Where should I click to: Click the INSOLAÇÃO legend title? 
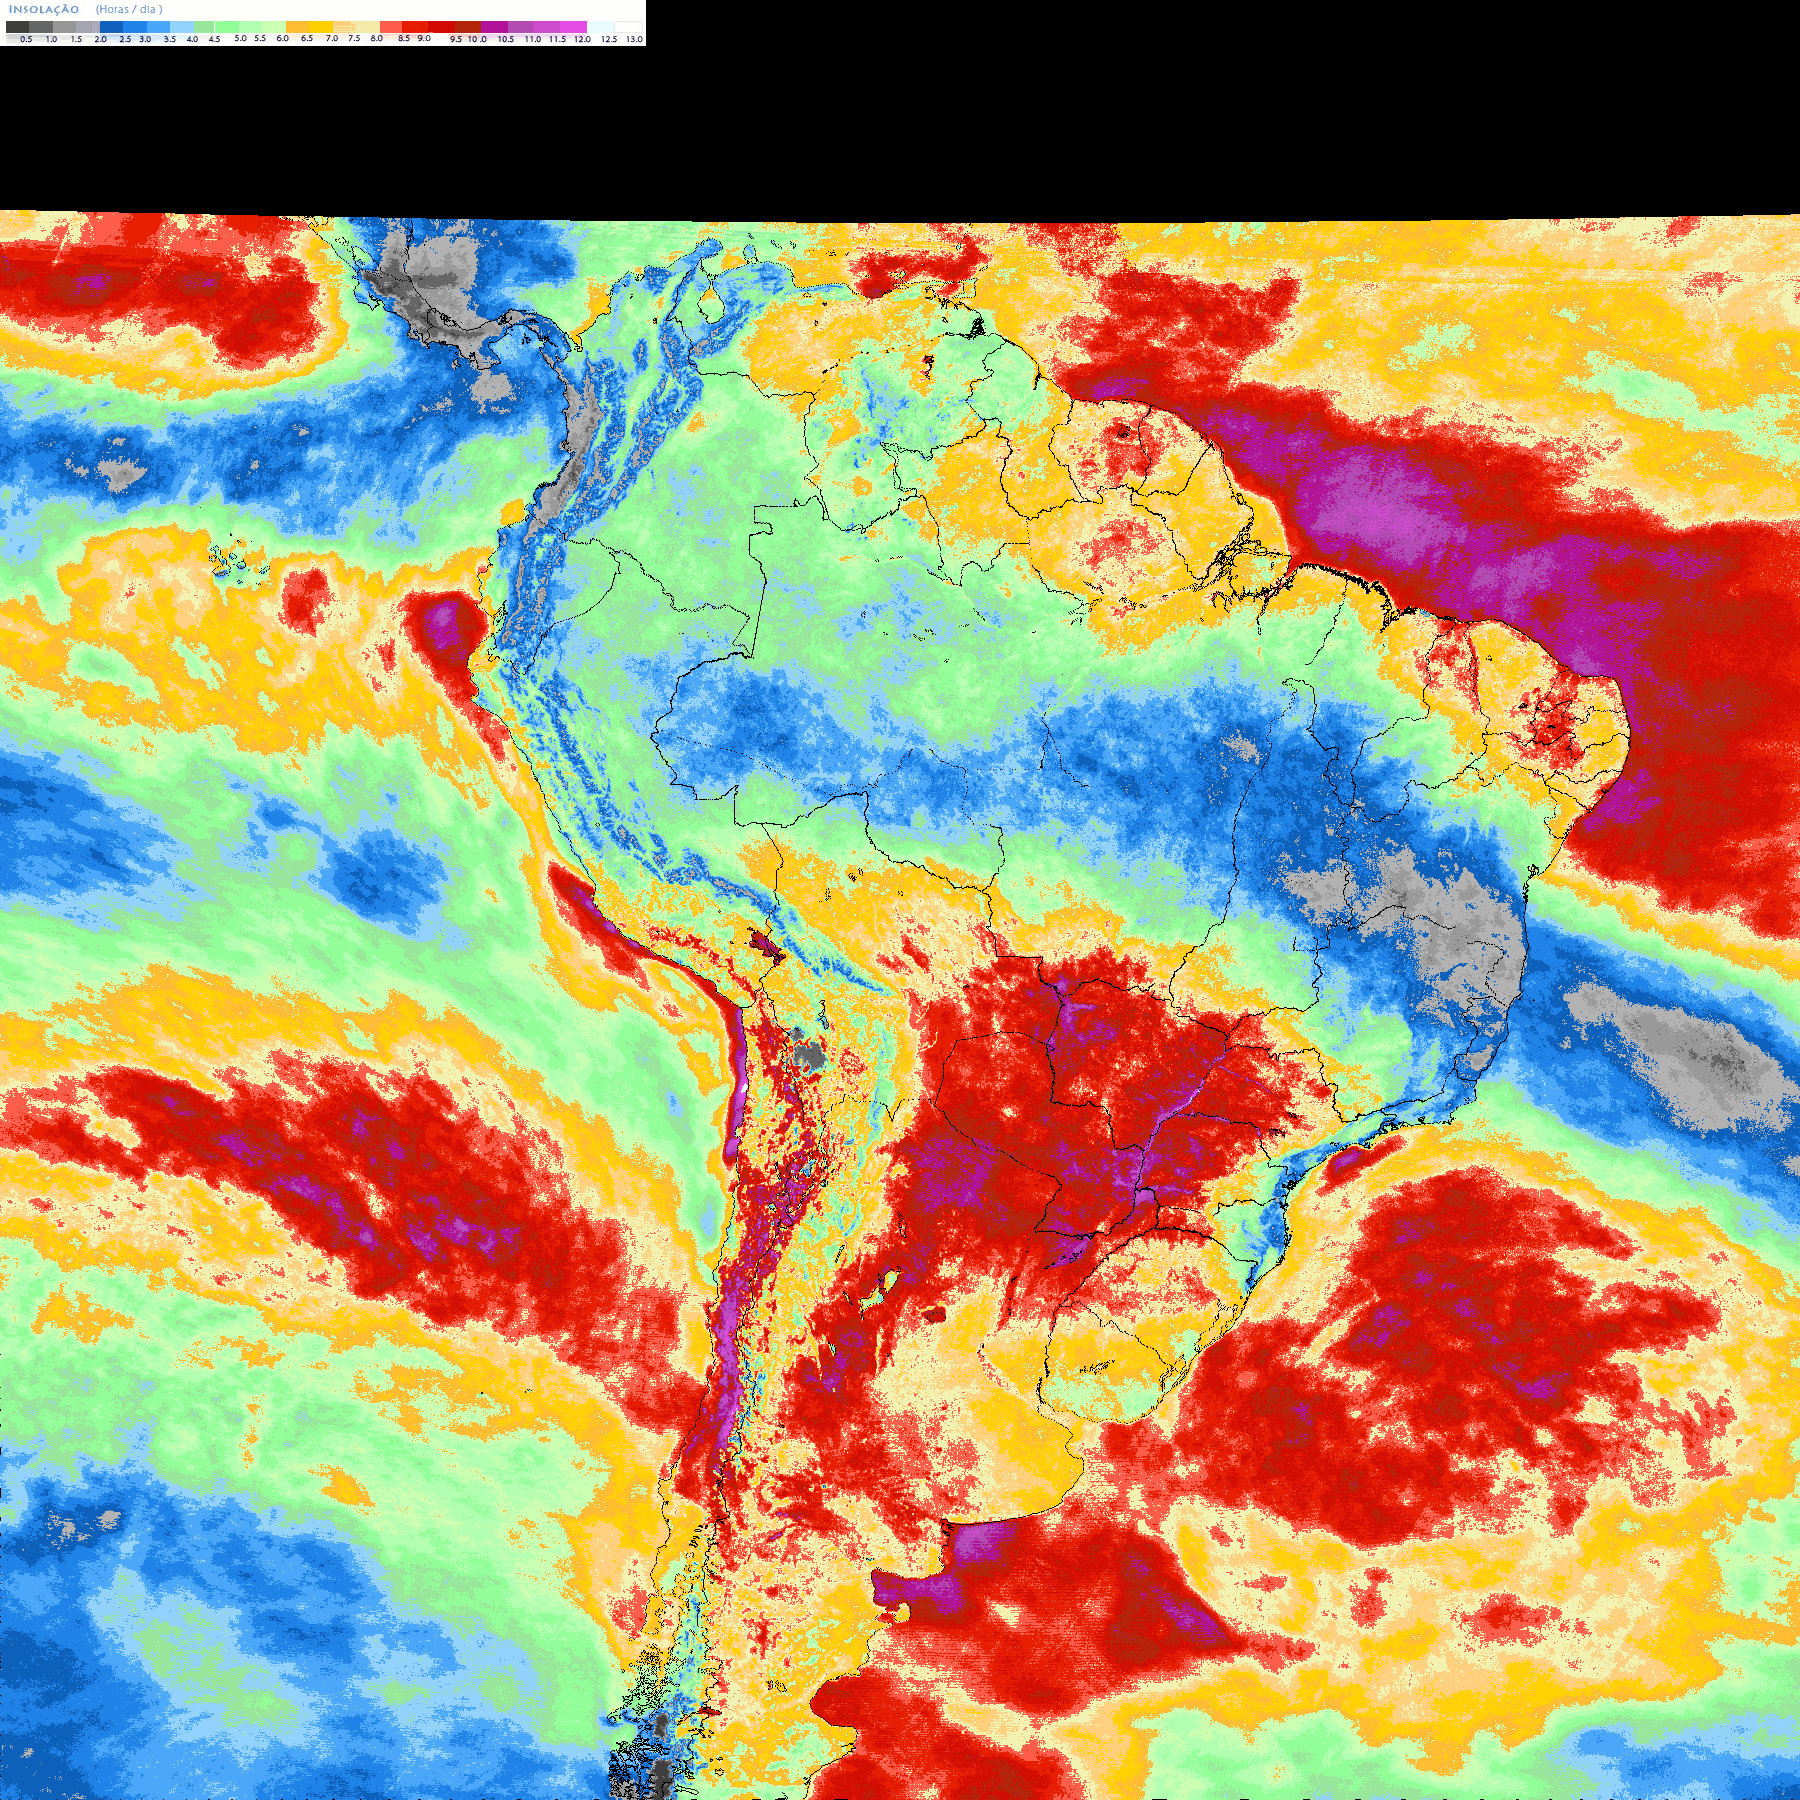pos(44,9)
